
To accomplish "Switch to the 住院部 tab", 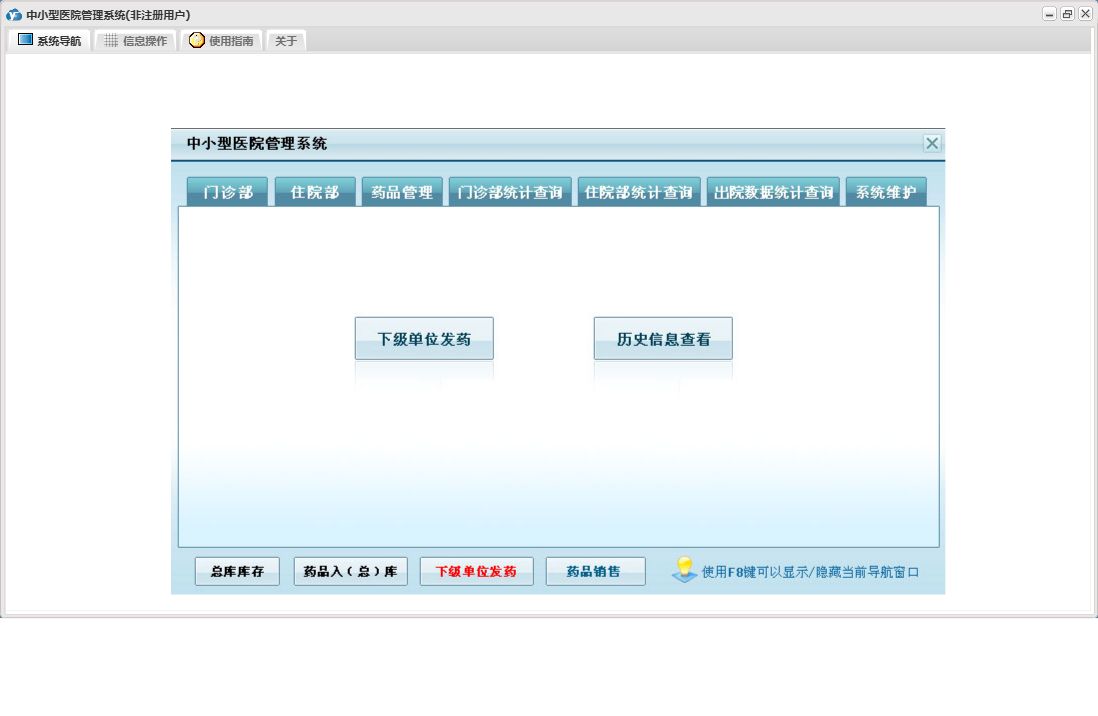I will pyautogui.click(x=315, y=192).
